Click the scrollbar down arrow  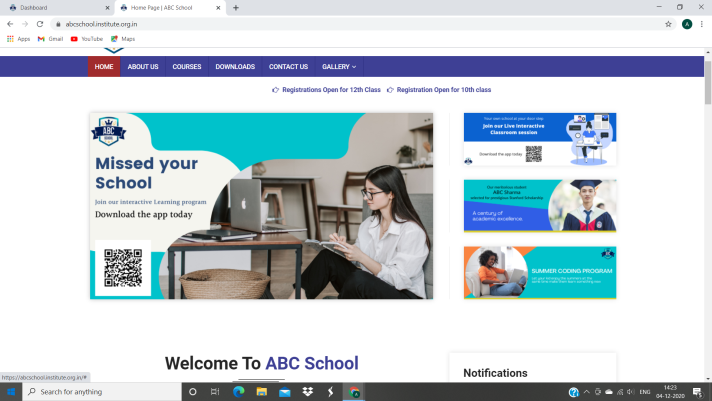[708, 379]
